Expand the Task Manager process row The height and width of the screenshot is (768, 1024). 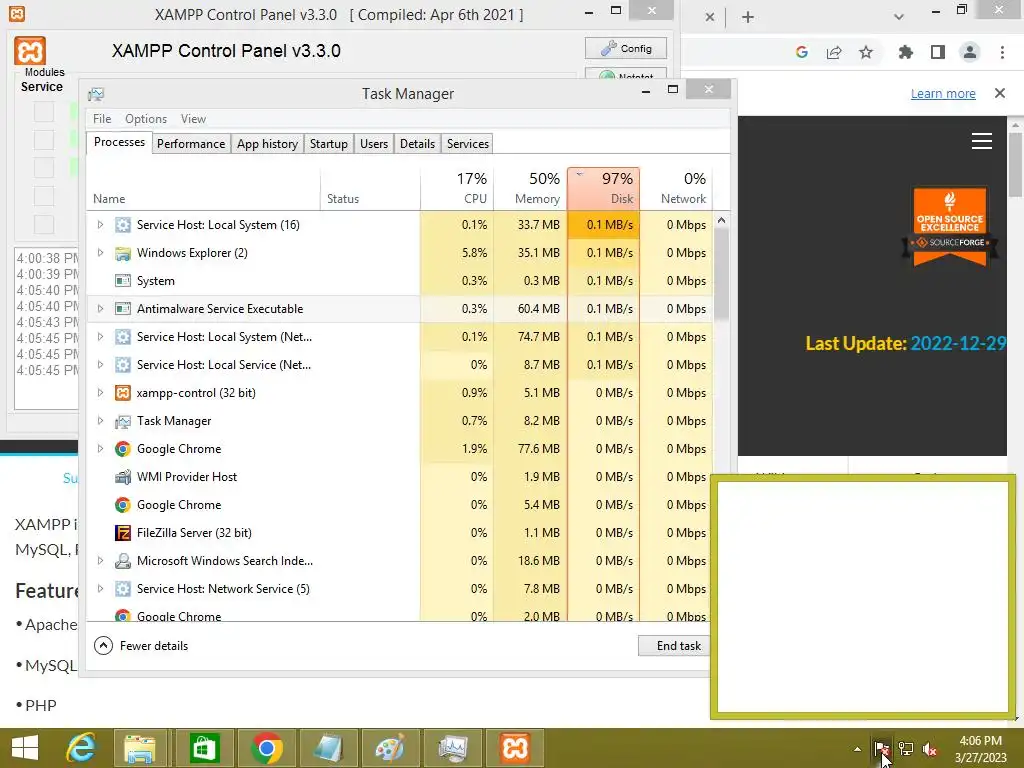100,421
